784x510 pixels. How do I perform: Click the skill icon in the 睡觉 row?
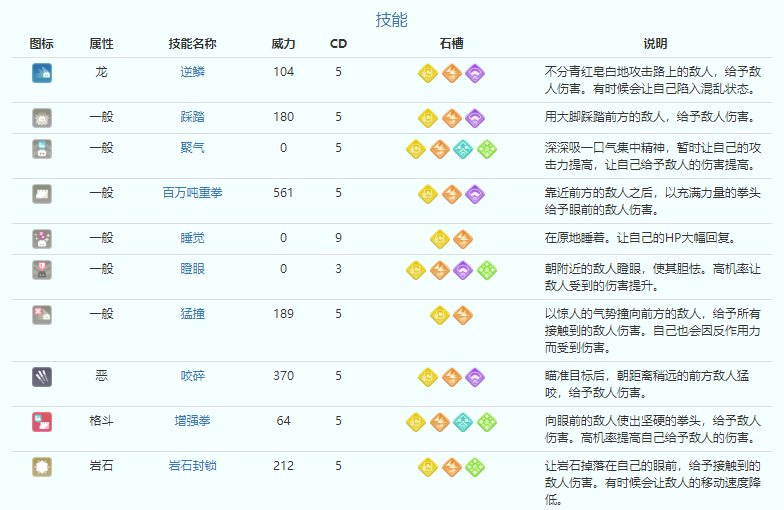click(x=42, y=239)
